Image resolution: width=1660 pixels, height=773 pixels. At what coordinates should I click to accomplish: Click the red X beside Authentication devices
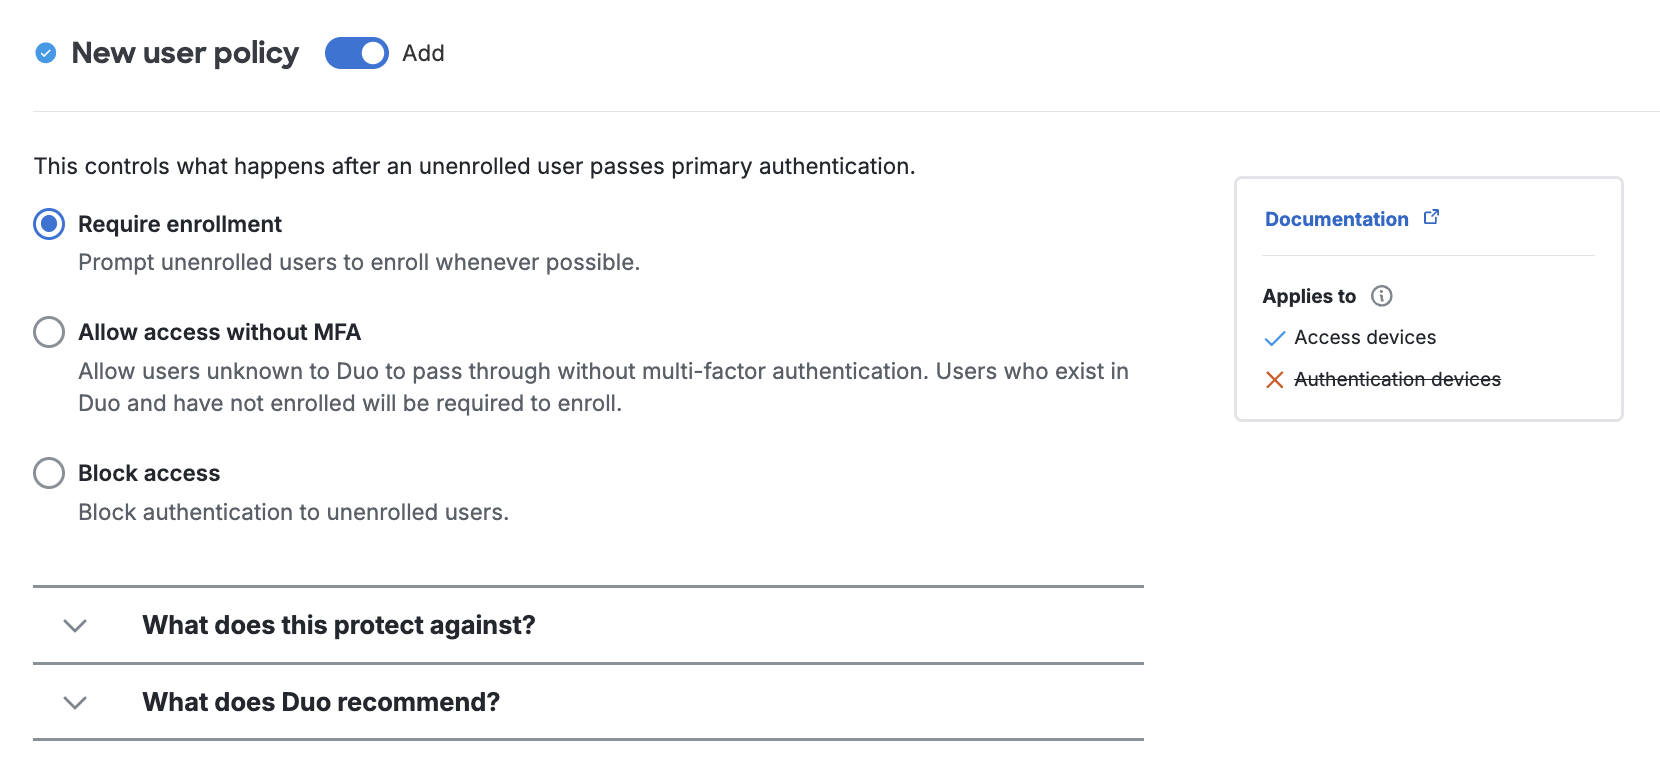pos(1273,380)
